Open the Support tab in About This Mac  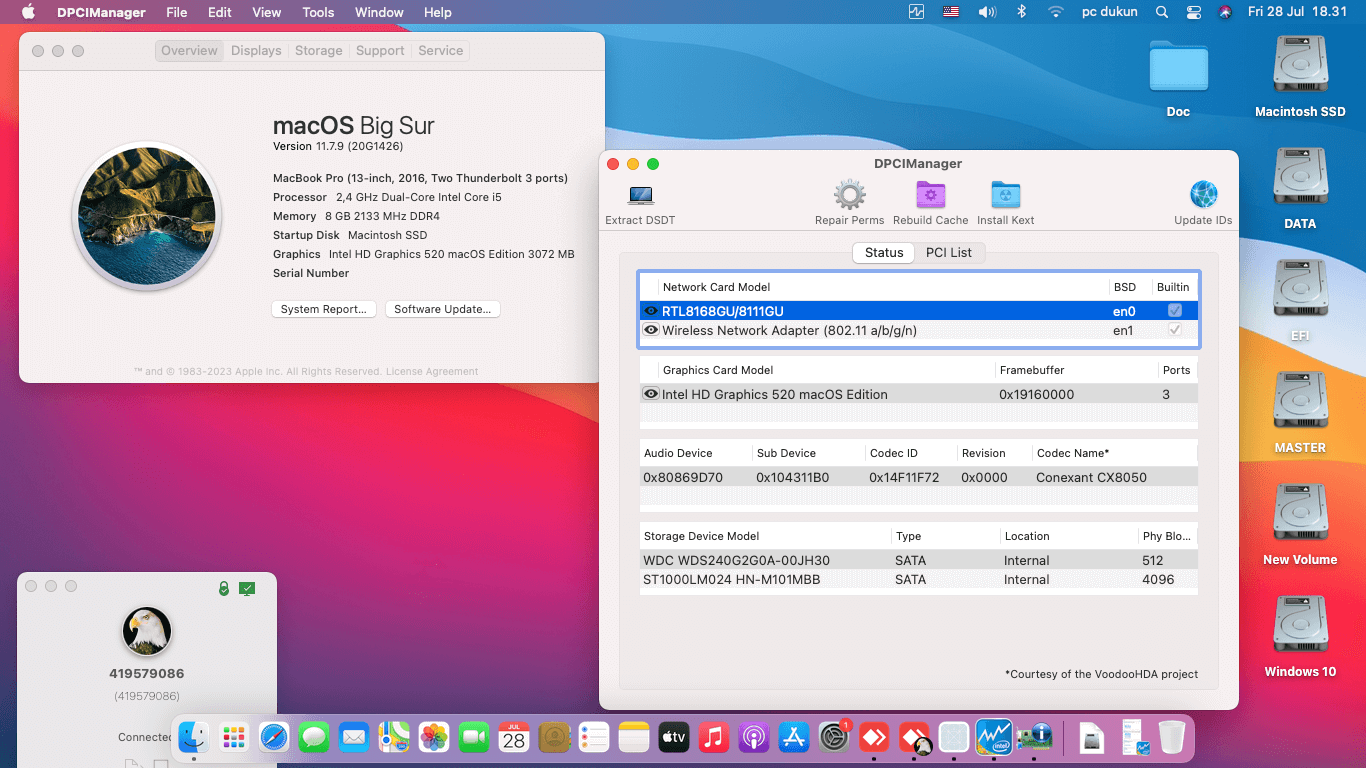coord(380,51)
